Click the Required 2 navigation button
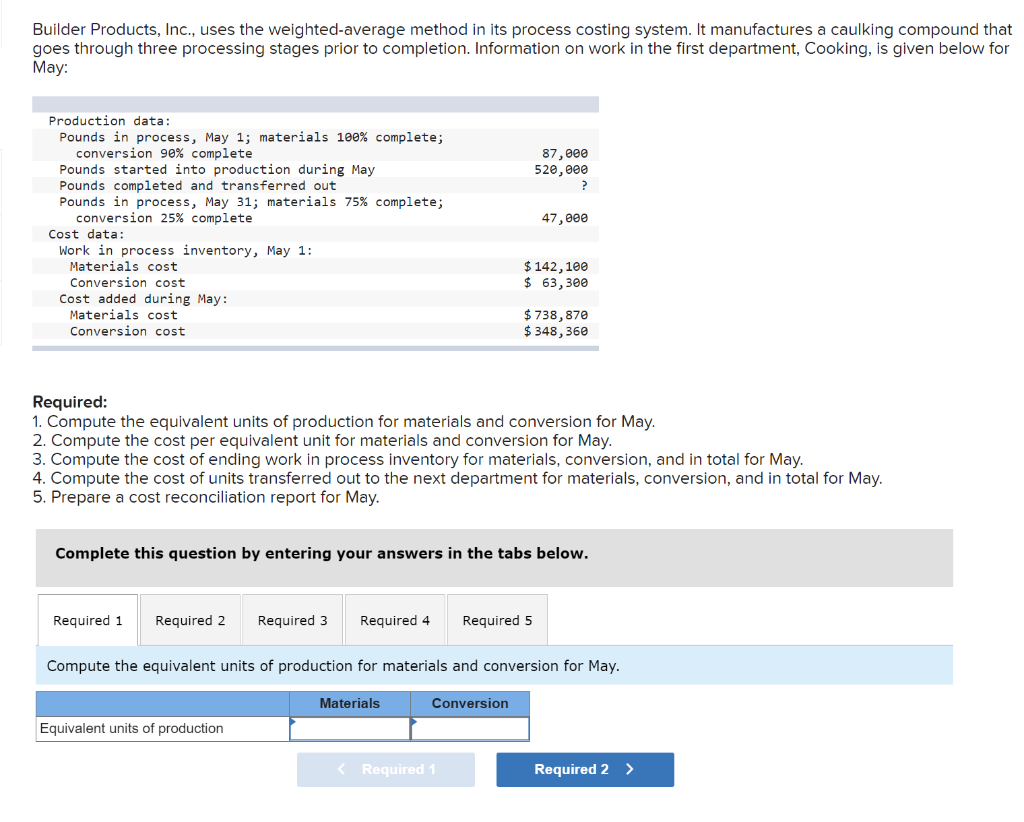This screenshot has height=822, width=1024. pos(585,770)
